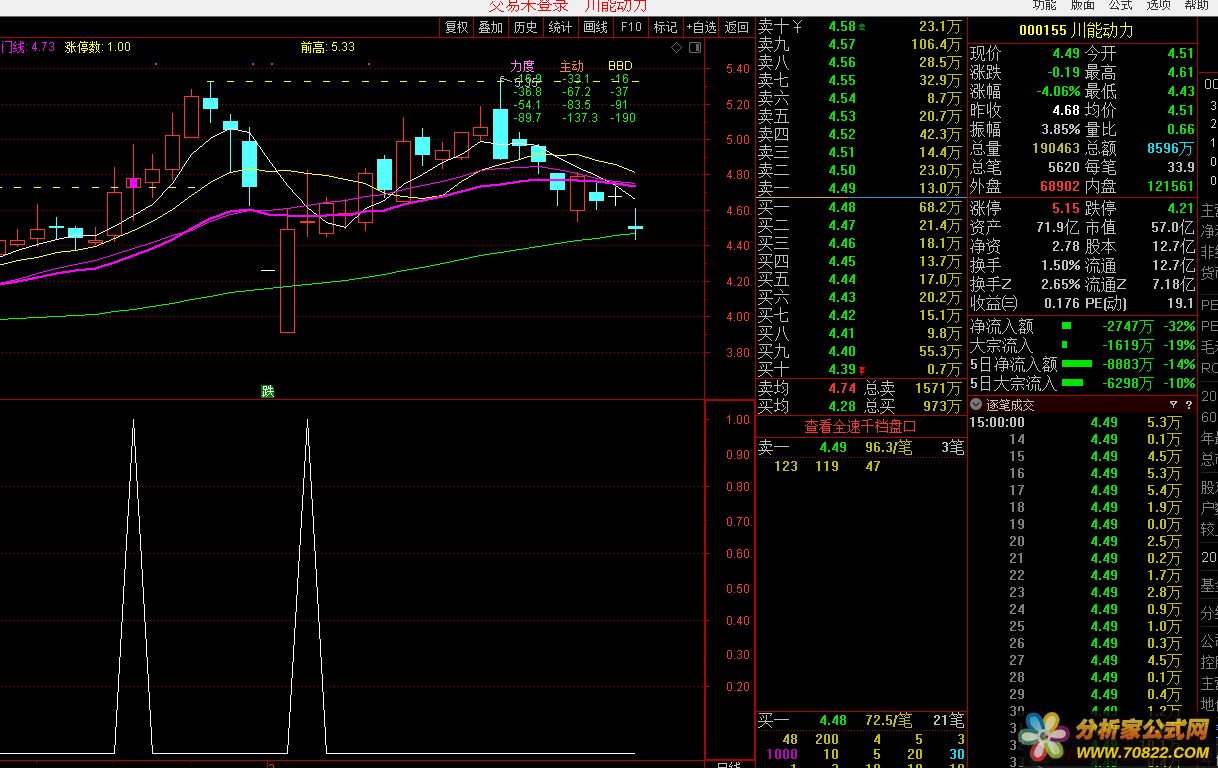Click the 叠加 overlay toolbar button

490,27
